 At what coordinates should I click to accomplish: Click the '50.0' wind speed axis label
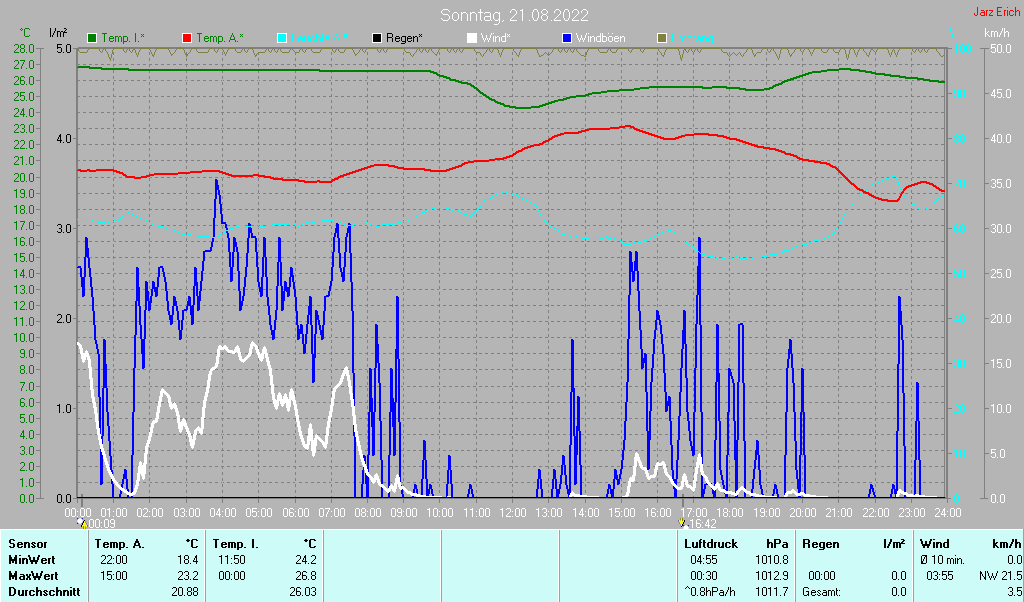coord(1002,48)
